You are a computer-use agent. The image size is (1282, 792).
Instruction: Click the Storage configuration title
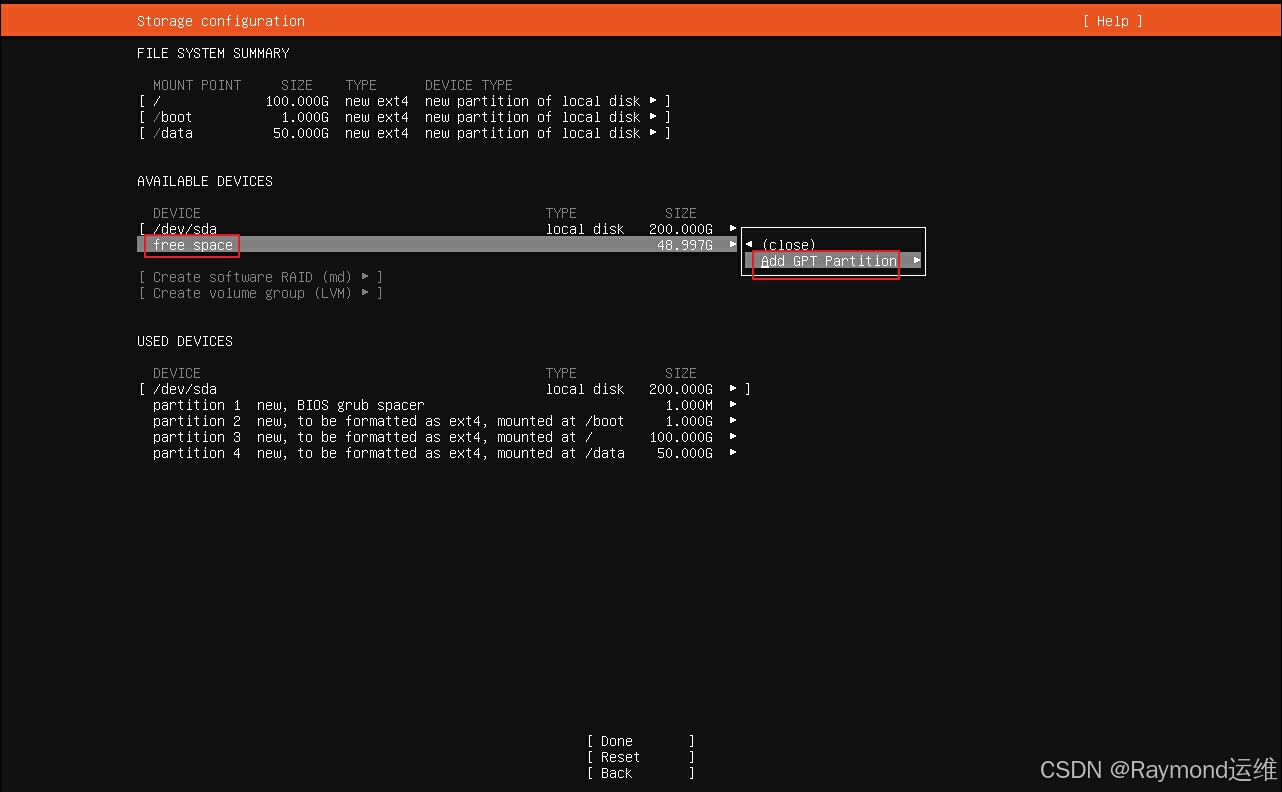[x=221, y=21]
